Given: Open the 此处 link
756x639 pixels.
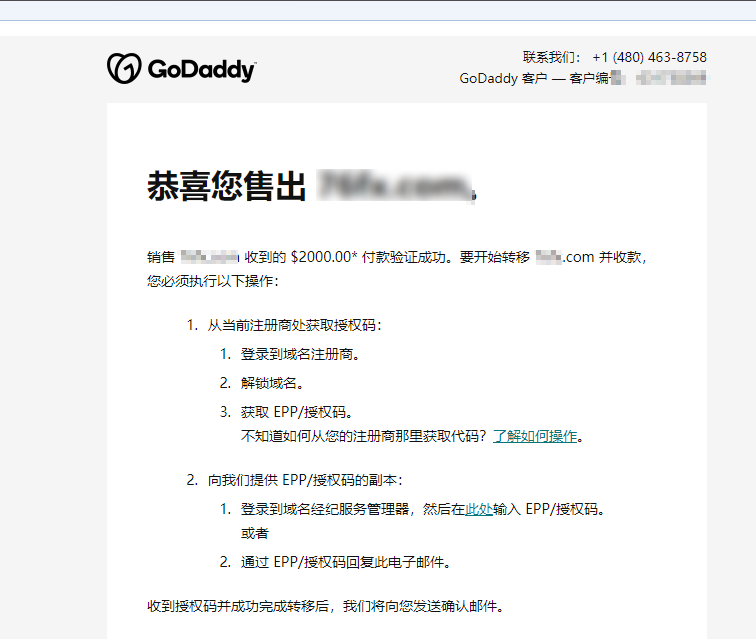Looking at the screenshot, I should [479, 509].
